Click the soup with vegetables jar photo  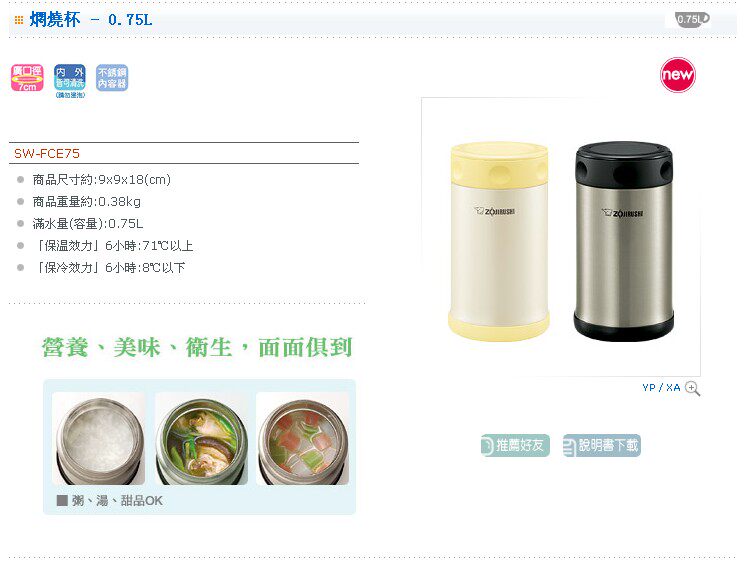pyautogui.click(x=202, y=438)
